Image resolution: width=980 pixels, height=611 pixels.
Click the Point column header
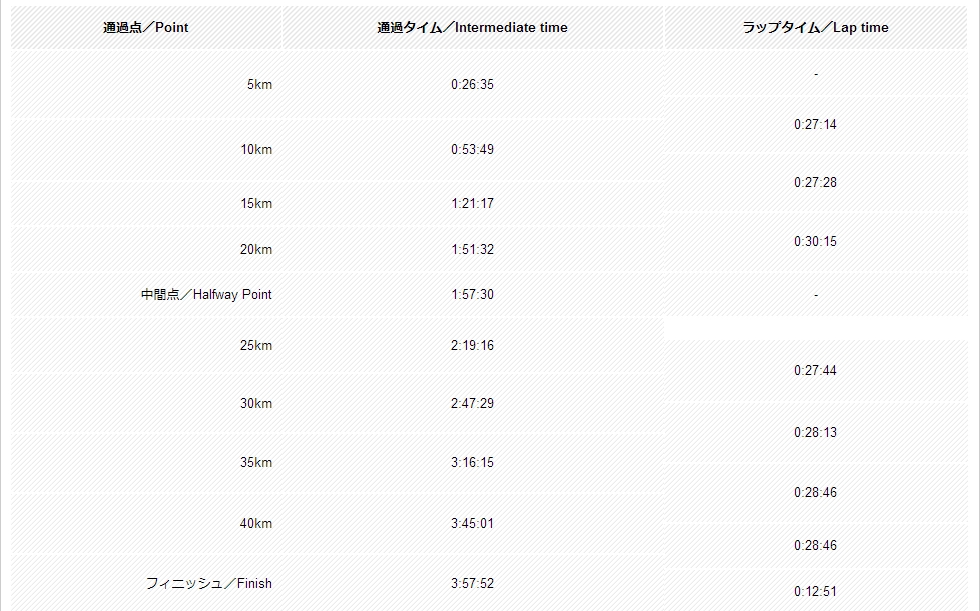pyautogui.click(x=146, y=28)
